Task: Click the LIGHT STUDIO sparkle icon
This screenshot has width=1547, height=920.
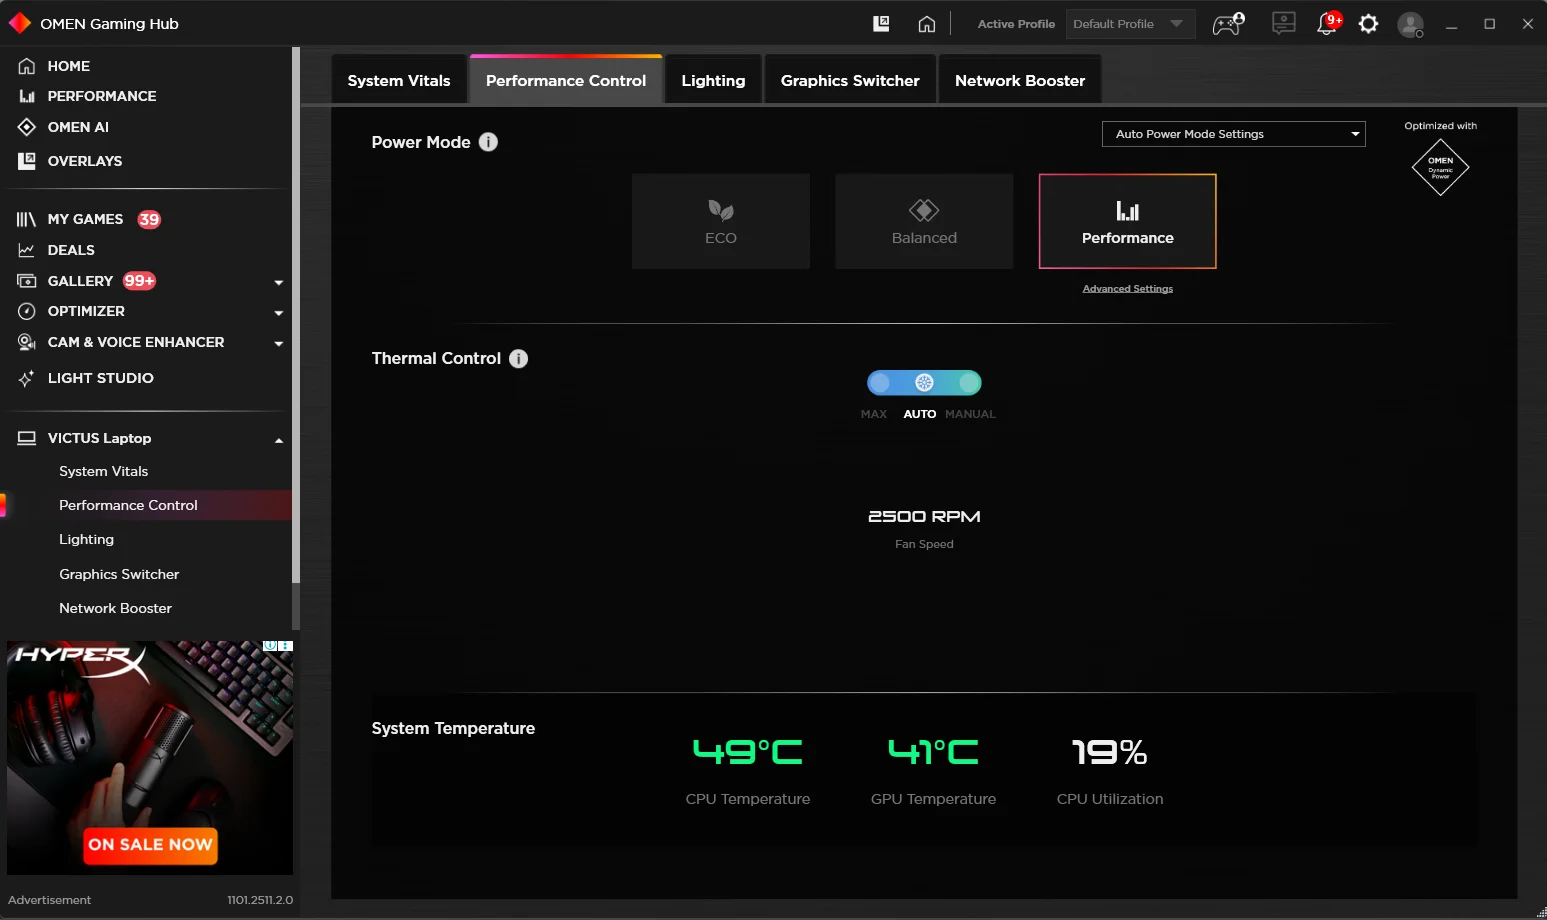Action: 27,378
